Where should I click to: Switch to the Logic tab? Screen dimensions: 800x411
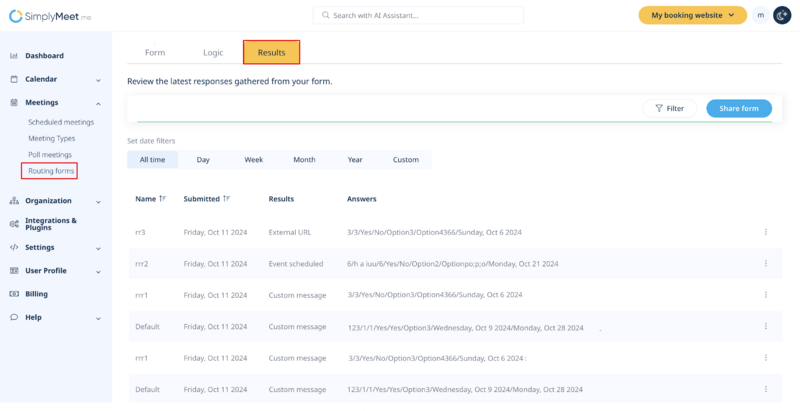click(x=213, y=53)
